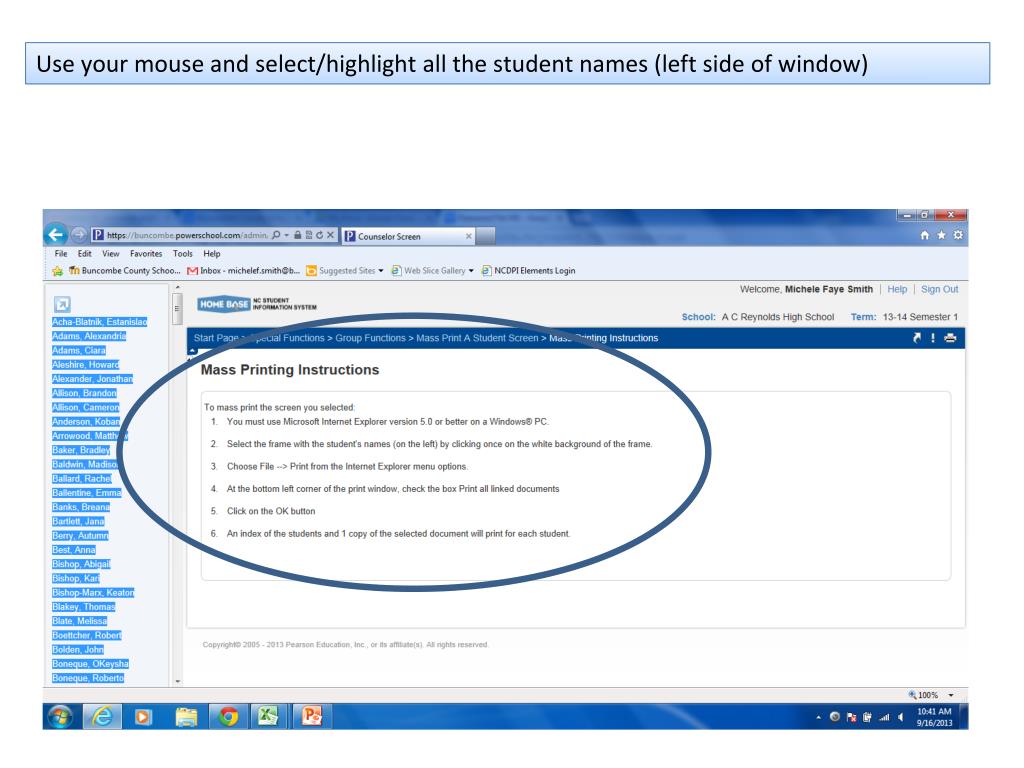Viewport: 1024px width, 768px height.
Task: Open the Favorites menu
Action: [146, 254]
